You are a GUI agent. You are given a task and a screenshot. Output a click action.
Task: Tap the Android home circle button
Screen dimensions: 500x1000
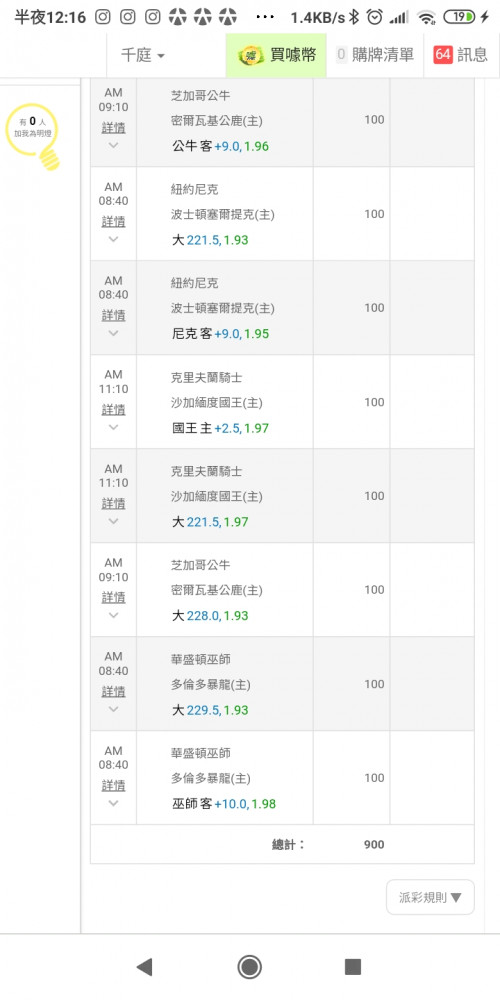[x=250, y=967]
